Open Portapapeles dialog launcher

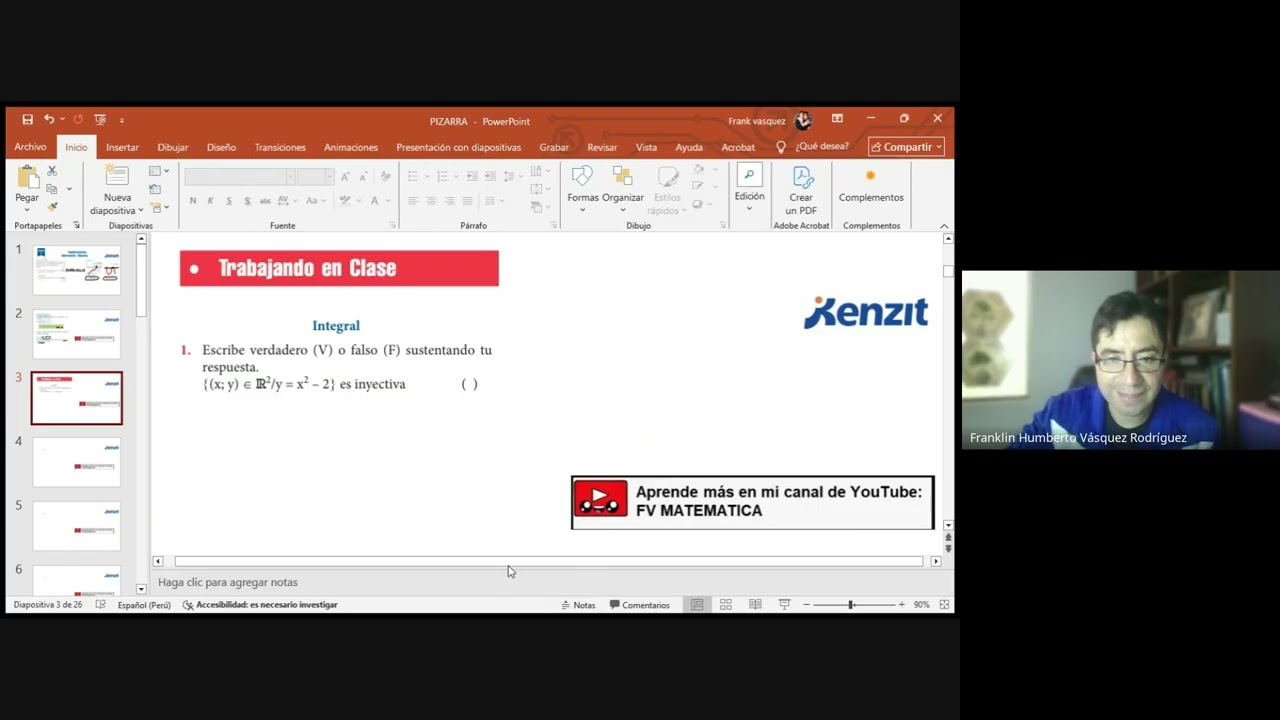click(x=77, y=226)
